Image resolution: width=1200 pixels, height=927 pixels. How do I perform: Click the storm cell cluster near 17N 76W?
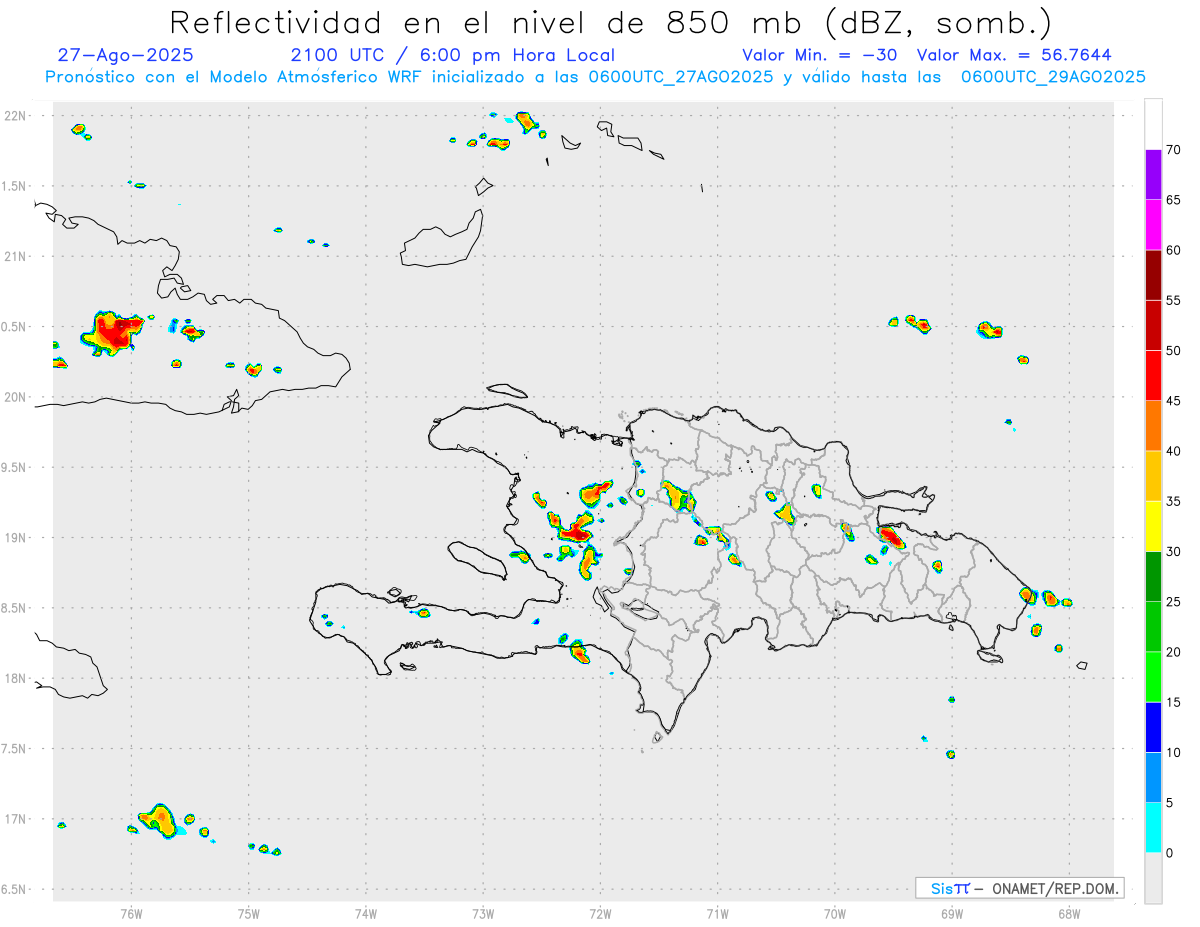tap(158, 820)
